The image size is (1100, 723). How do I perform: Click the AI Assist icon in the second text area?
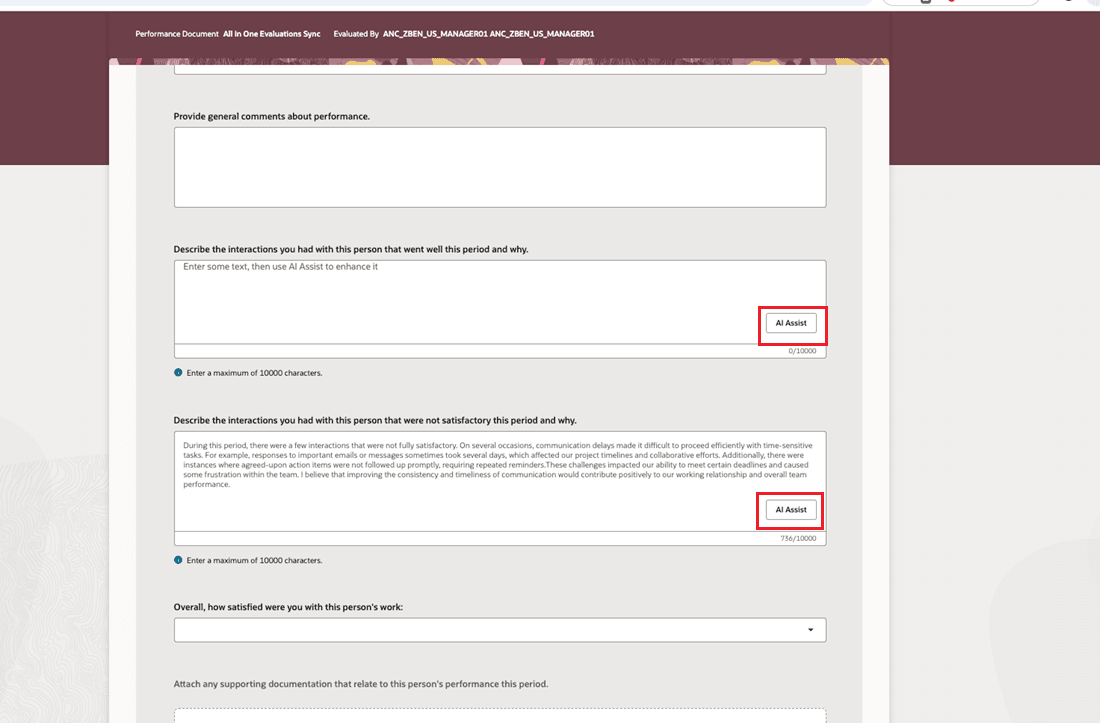pyautogui.click(x=791, y=510)
